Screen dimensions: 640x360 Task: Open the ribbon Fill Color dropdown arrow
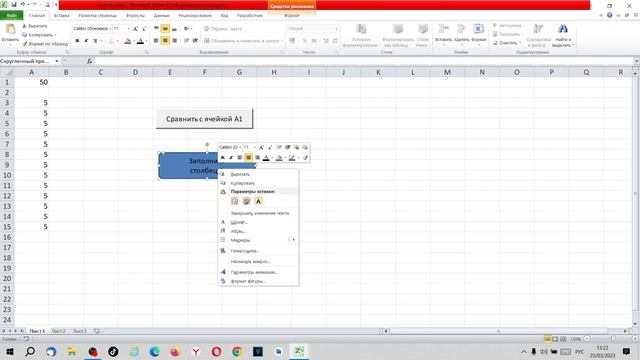[133, 41]
